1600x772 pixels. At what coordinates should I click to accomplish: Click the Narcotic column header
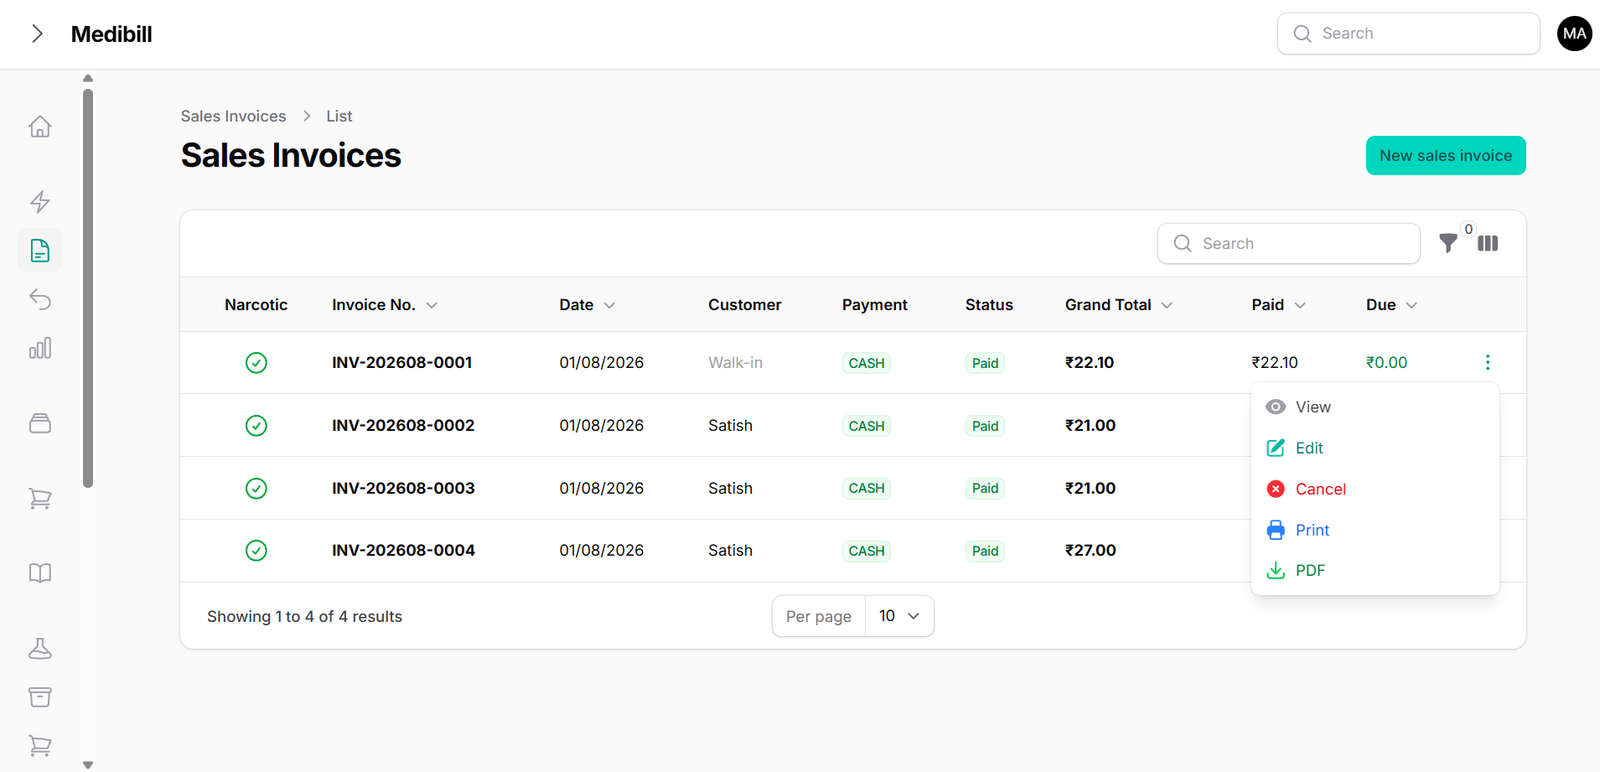256,305
